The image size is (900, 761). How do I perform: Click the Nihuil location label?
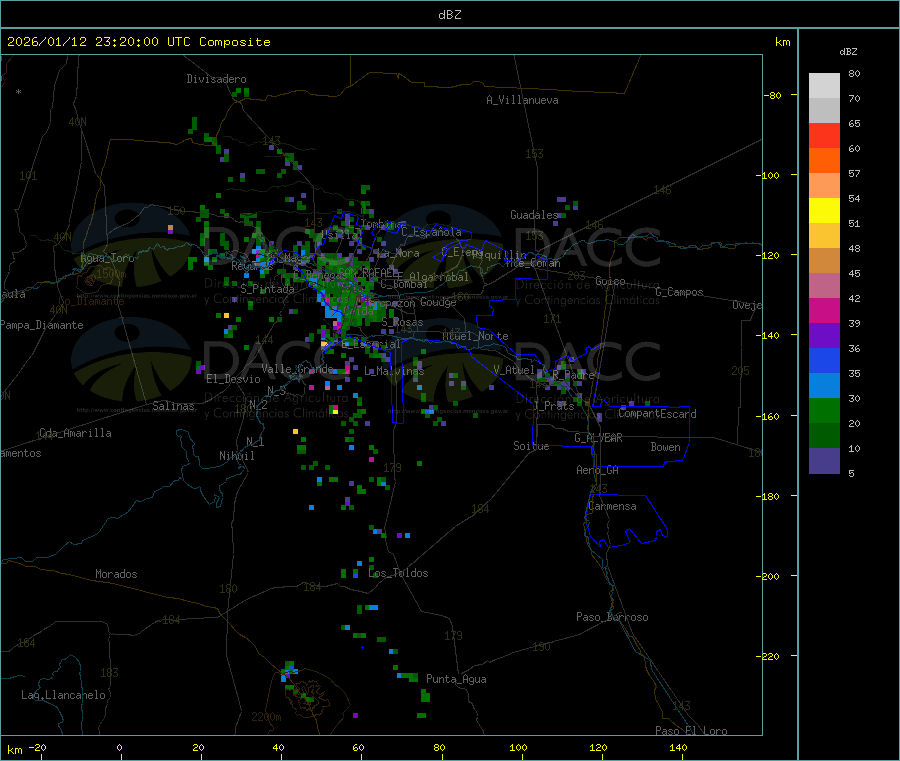(x=236, y=456)
